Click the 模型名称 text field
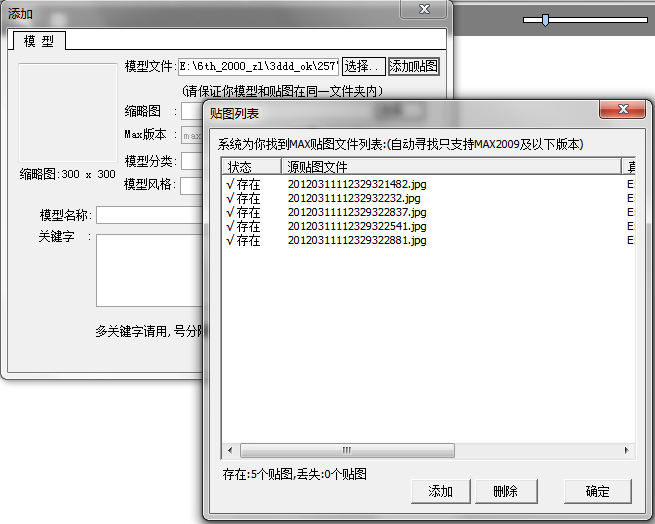 pos(150,215)
